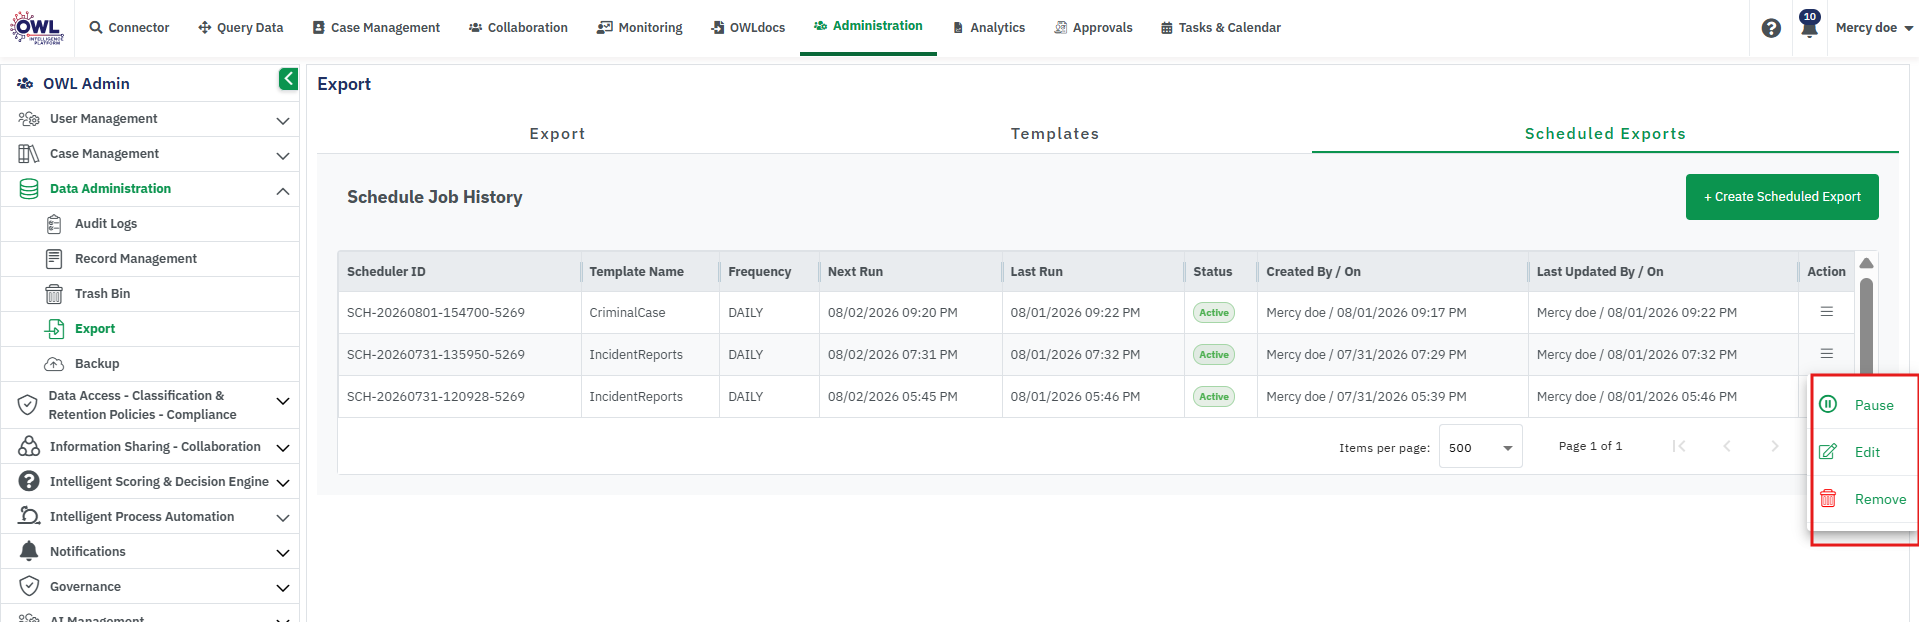Collapse the sidebar using green arrow button
This screenshot has width=1919, height=622.
[x=288, y=79]
